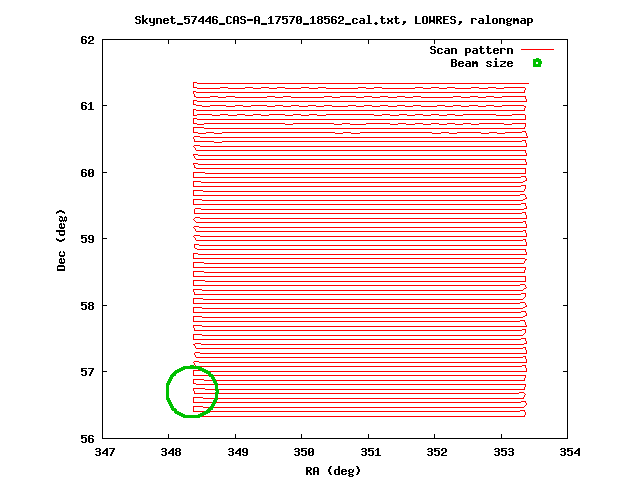
Task: Click the RA axis tick label 350
Action: click(304, 452)
